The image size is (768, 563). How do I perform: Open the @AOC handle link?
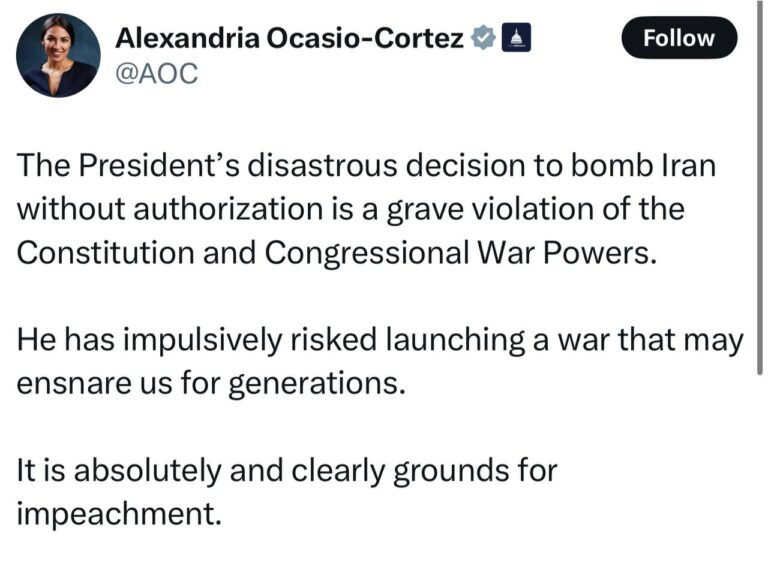pyautogui.click(x=156, y=74)
